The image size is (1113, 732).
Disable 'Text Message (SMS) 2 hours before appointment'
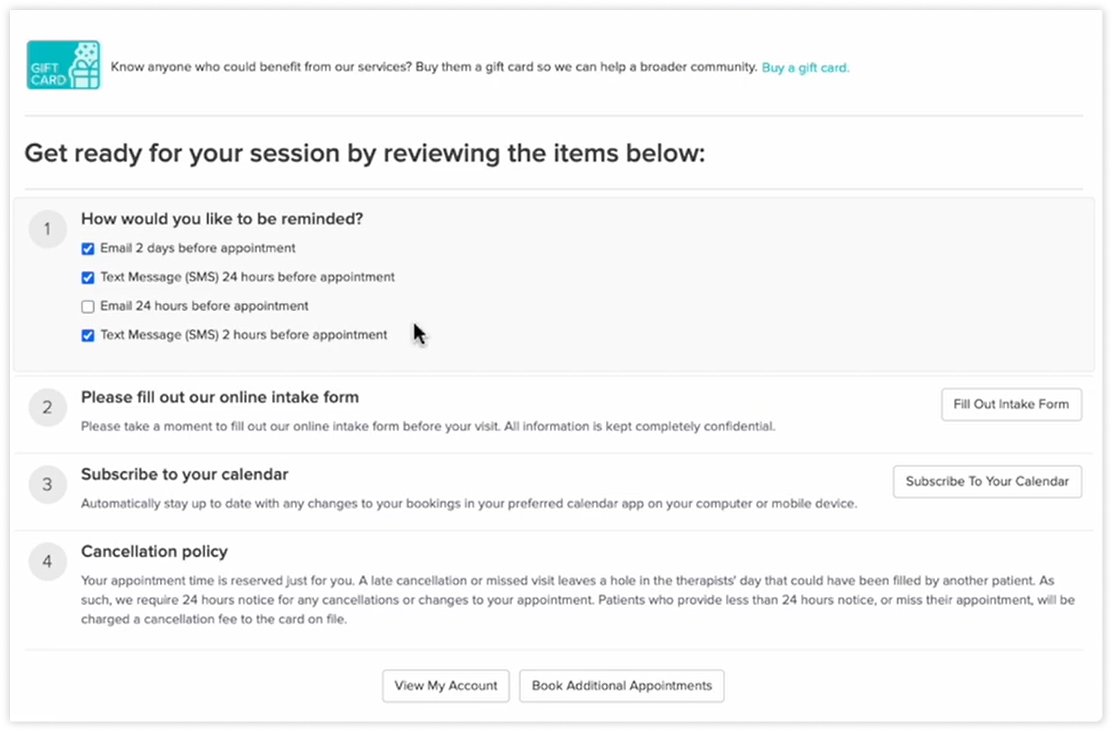pyautogui.click(x=88, y=335)
